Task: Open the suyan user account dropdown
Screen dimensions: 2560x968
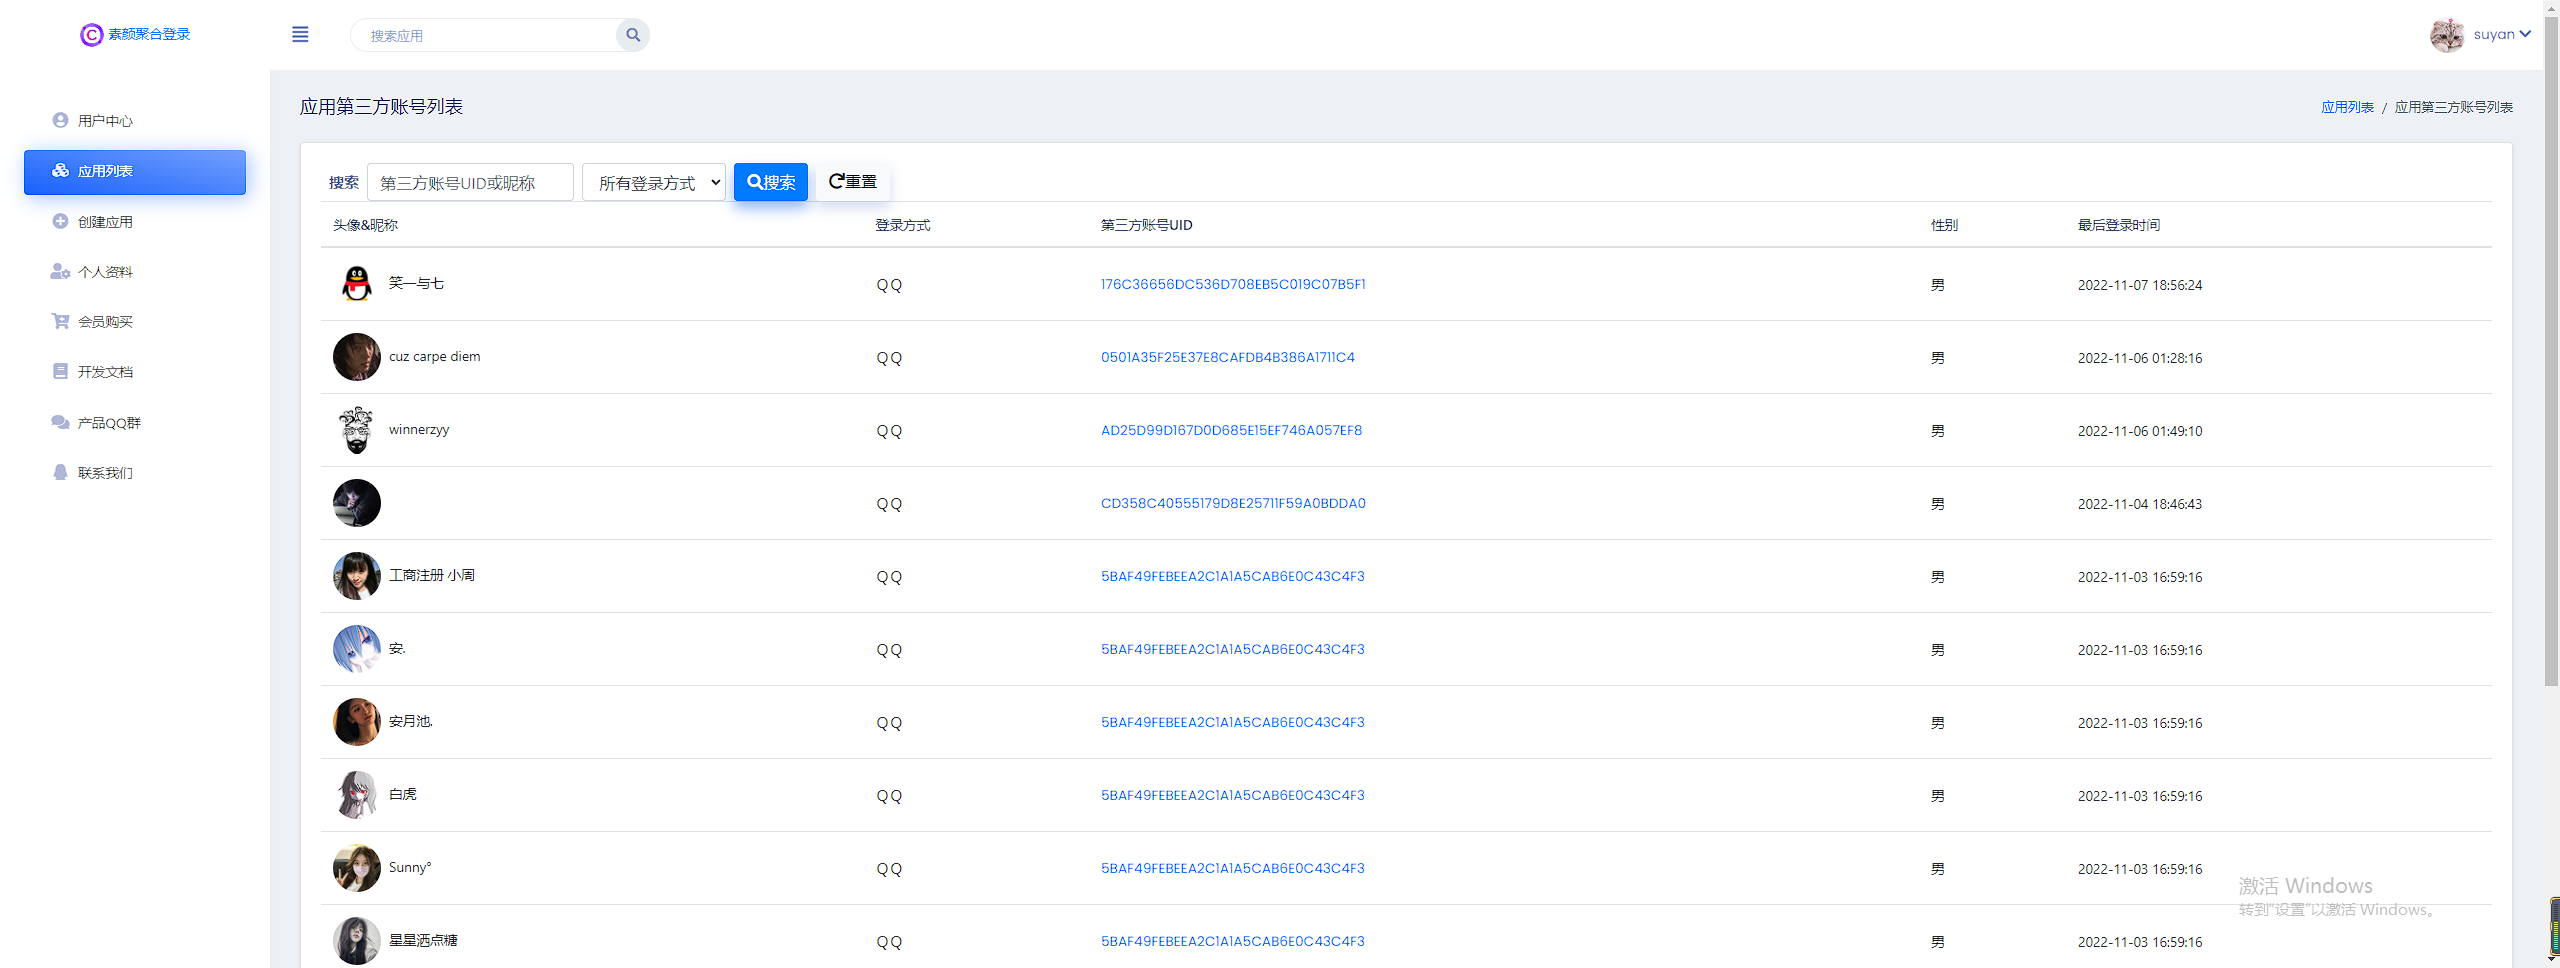Action: 2500,35
